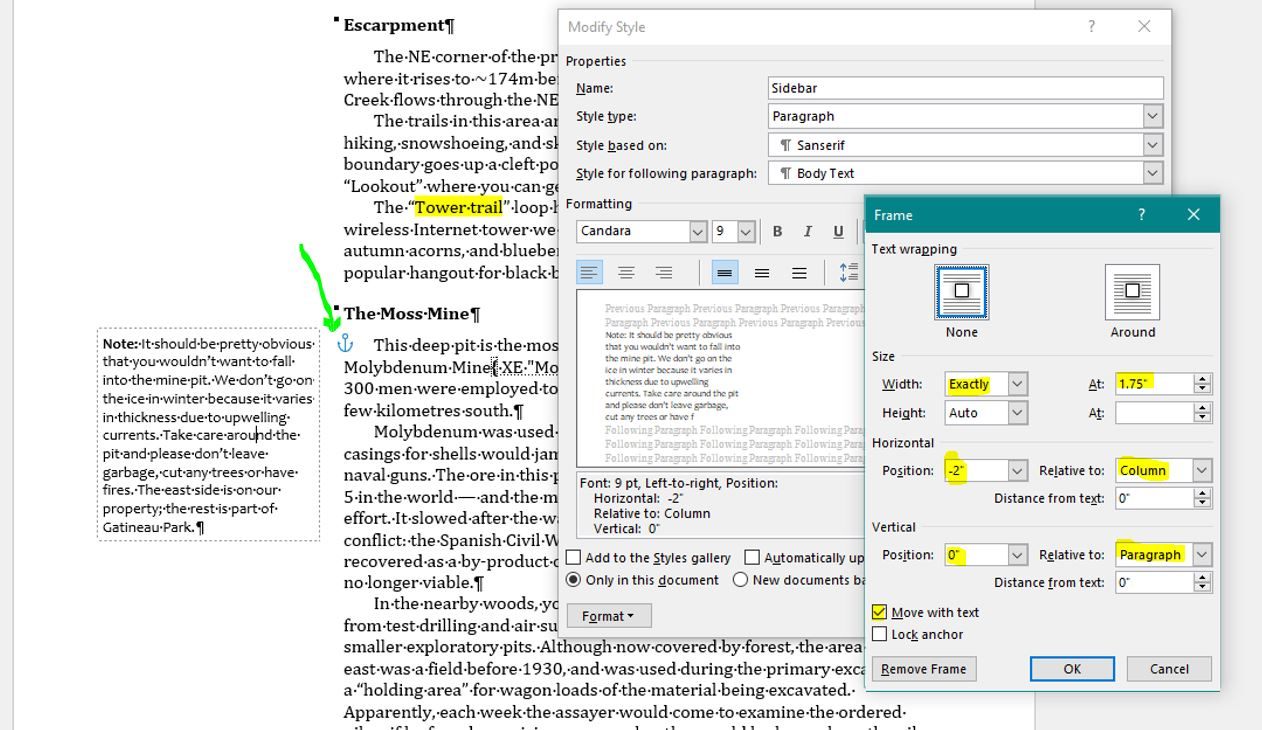Image resolution: width=1262 pixels, height=730 pixels.
Task: Adjust Width At spinner value
Action: (1202, 384)
